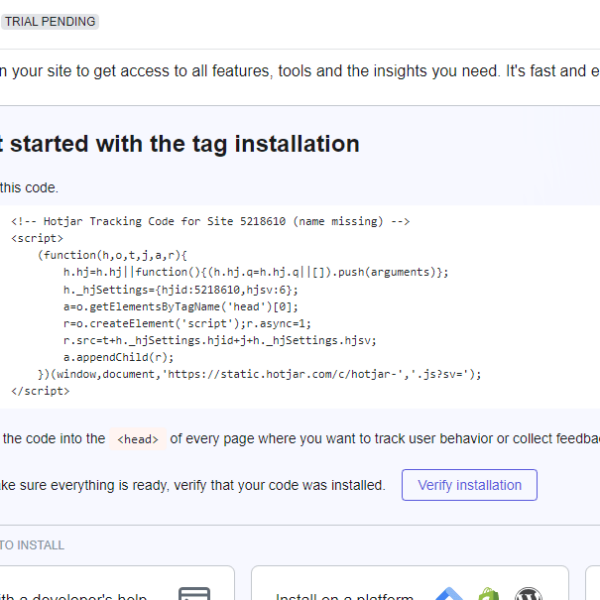
Task: Click the Shopify bag icon
Action: click(489, 593)
